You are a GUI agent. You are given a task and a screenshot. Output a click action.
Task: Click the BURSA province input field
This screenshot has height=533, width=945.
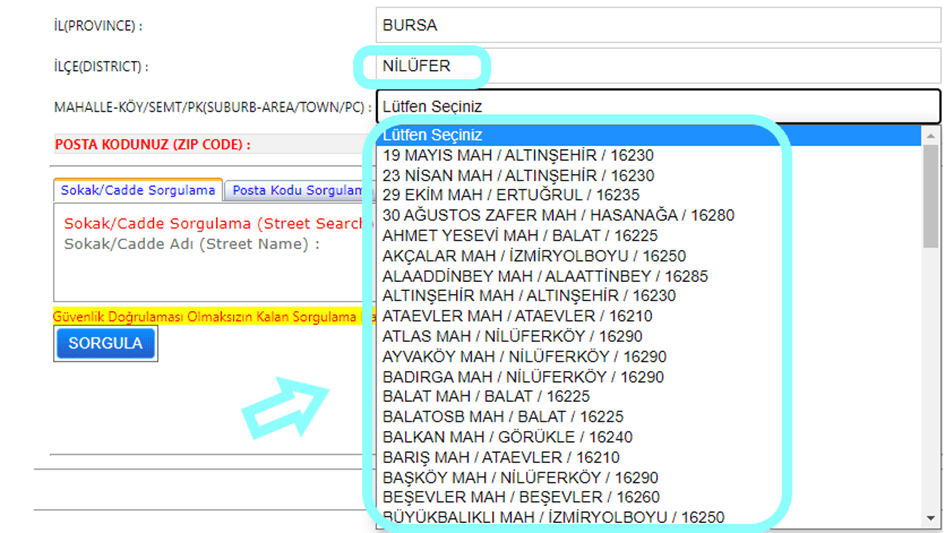point(658,26)
